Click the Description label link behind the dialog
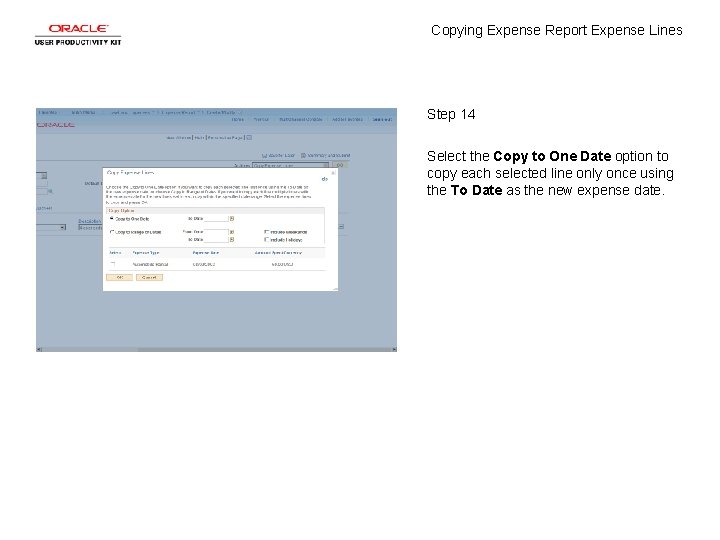 pyautogui.click(x=90, y=221)
